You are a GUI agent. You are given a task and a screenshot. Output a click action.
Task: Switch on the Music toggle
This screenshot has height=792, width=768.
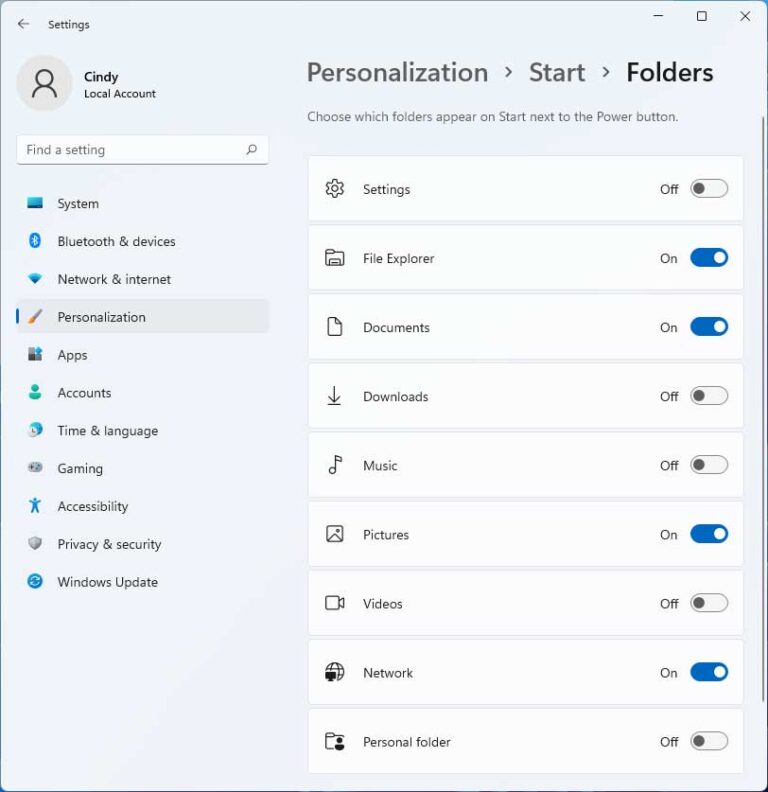709,465
